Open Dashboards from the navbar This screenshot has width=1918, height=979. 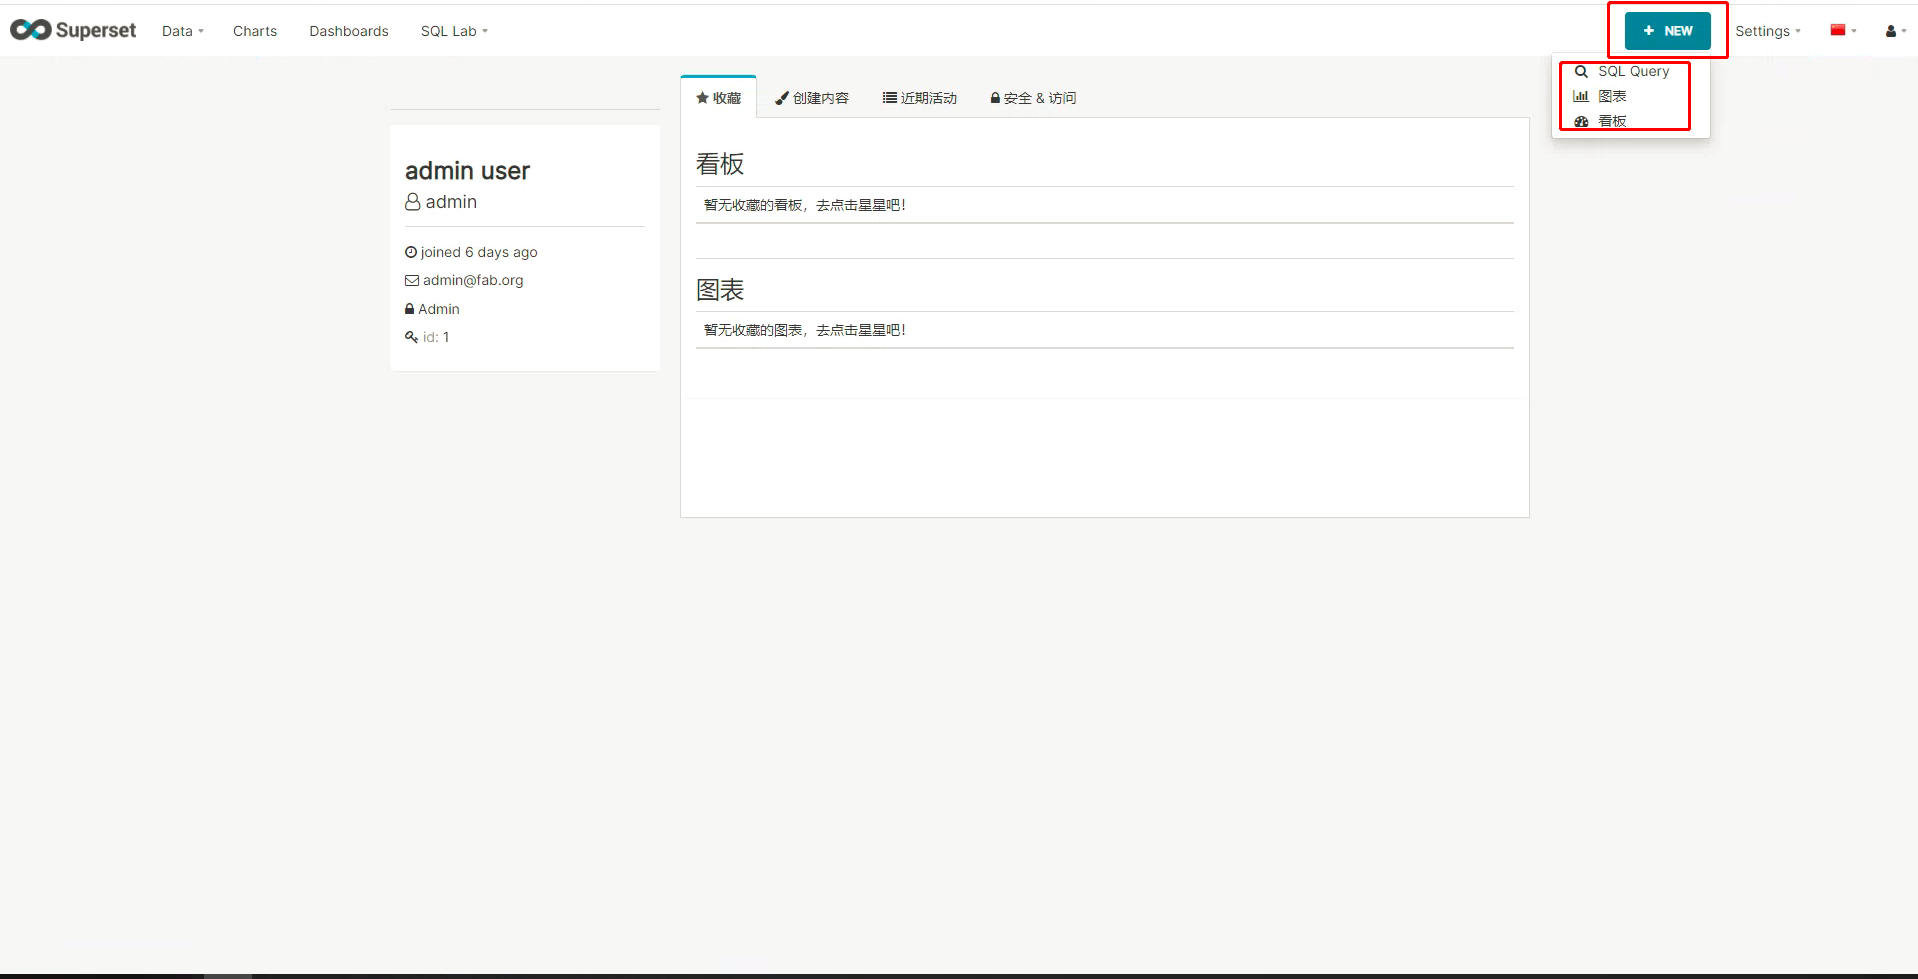tap(349, 31)
